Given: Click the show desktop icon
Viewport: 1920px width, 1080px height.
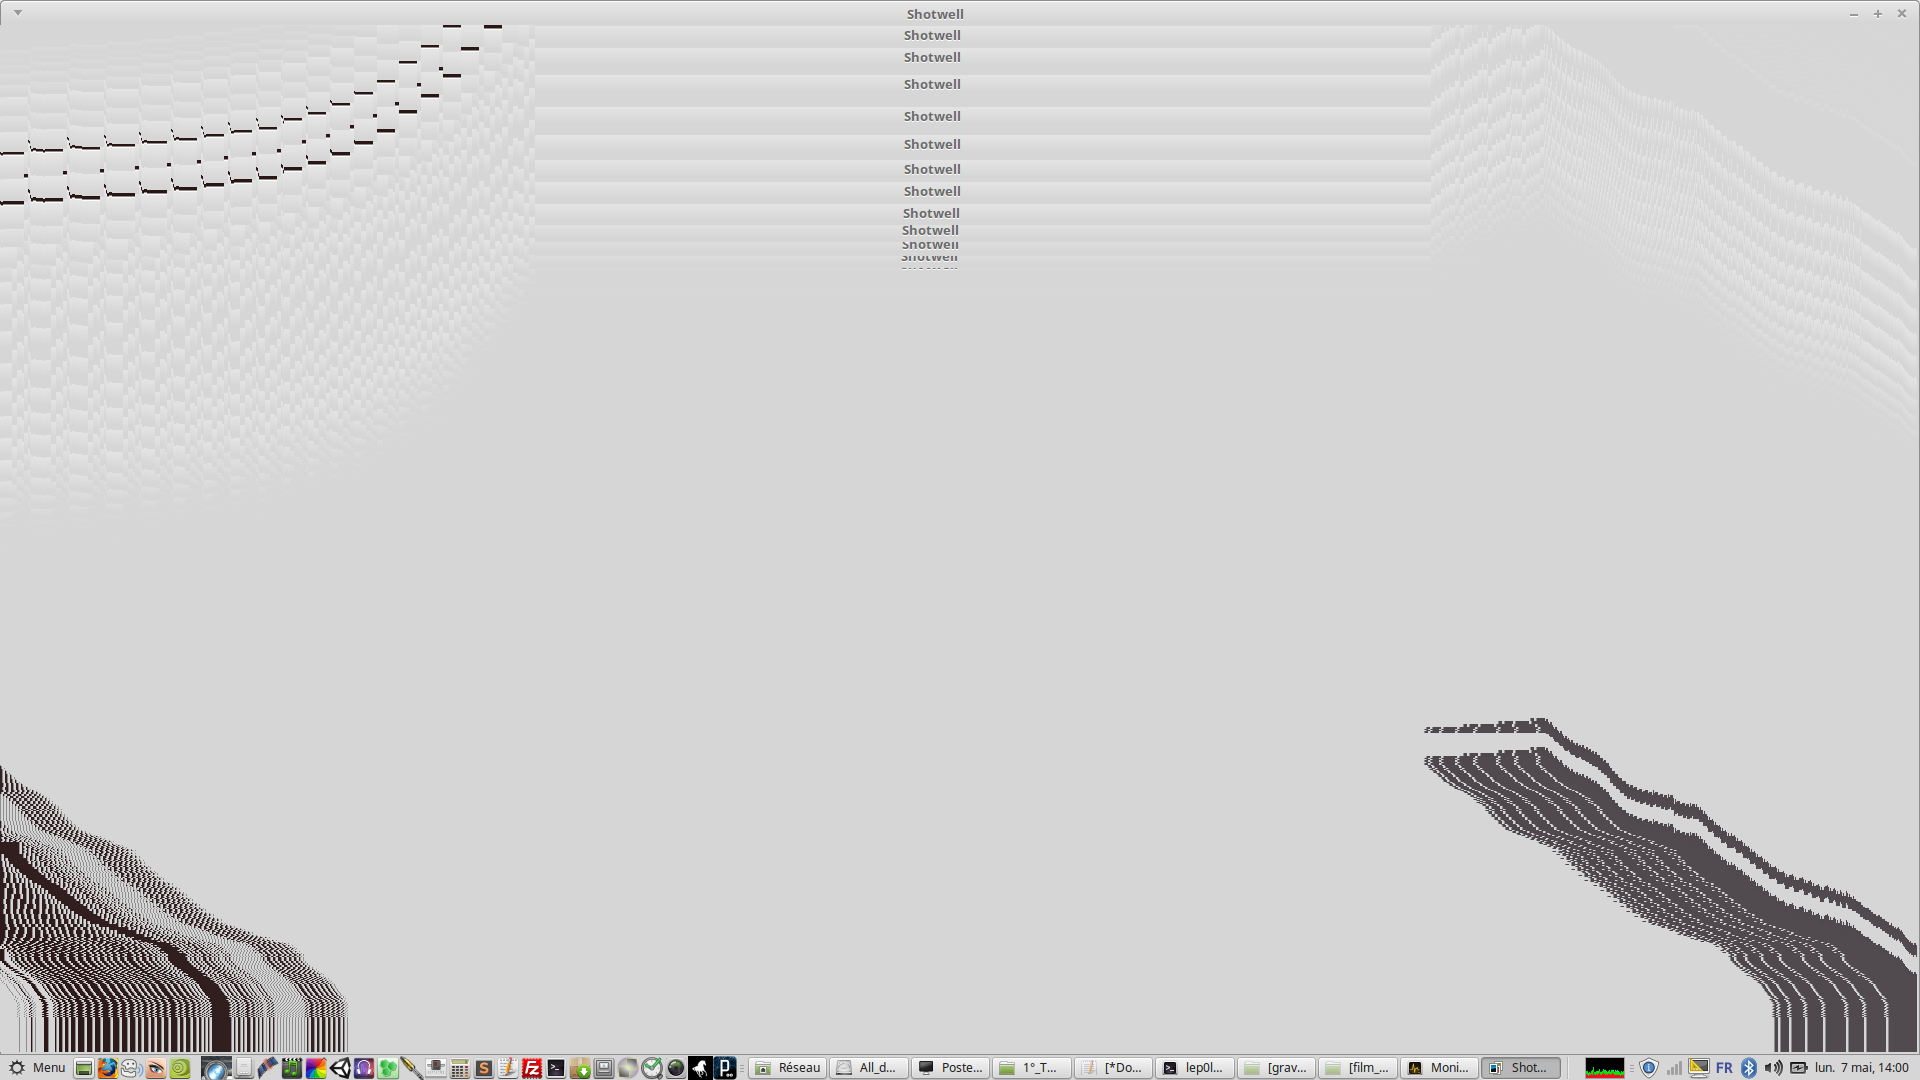Looking at the screenshot, I should 84,1068.
